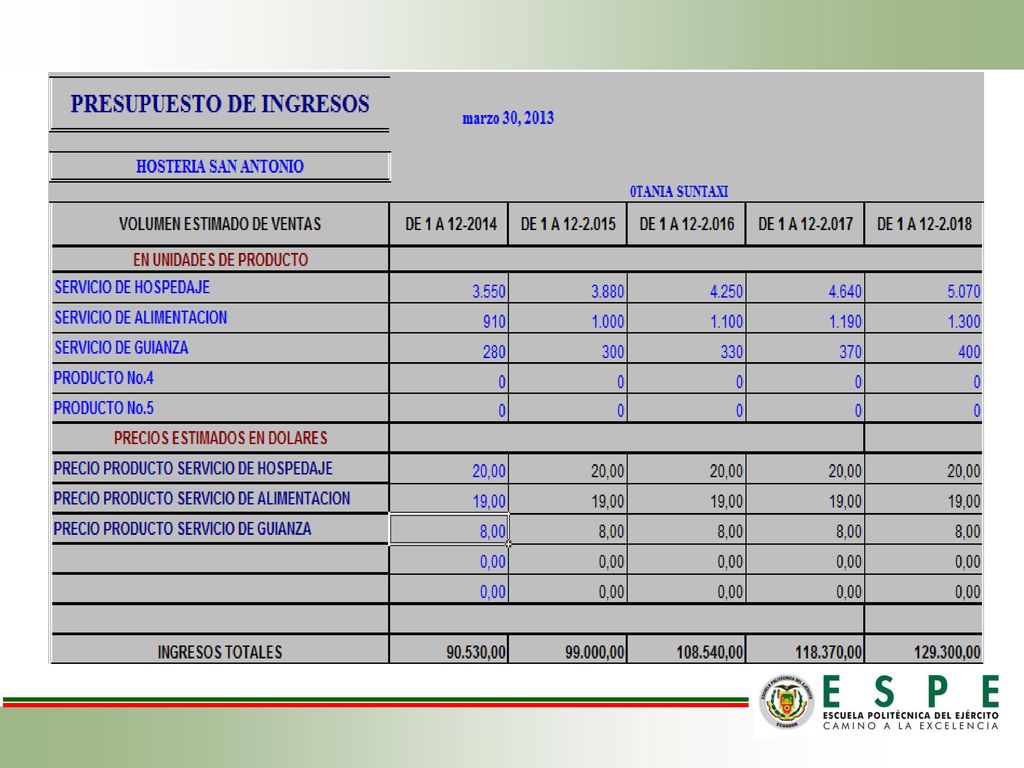Click guianza value 330

(x=732, y=352)
